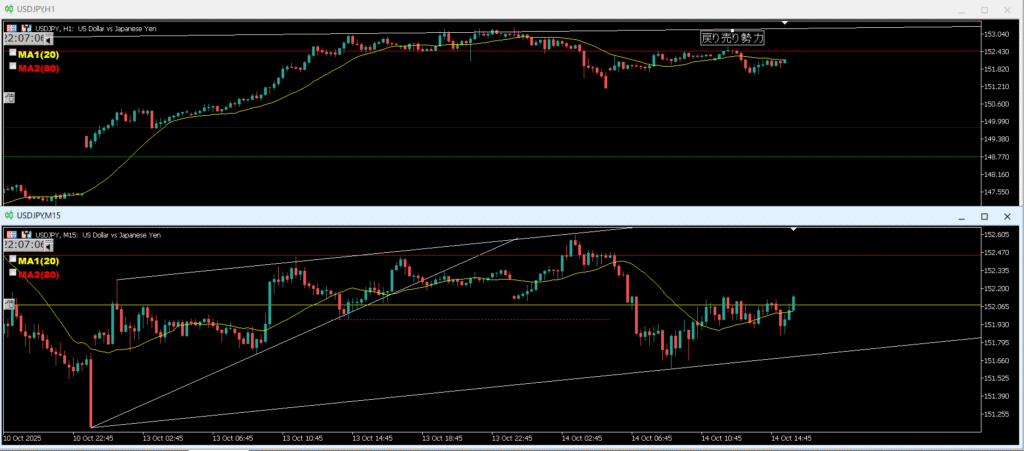
Task: Close the USDJPY,H1 chart window
Action: (x=1008, y=10)
